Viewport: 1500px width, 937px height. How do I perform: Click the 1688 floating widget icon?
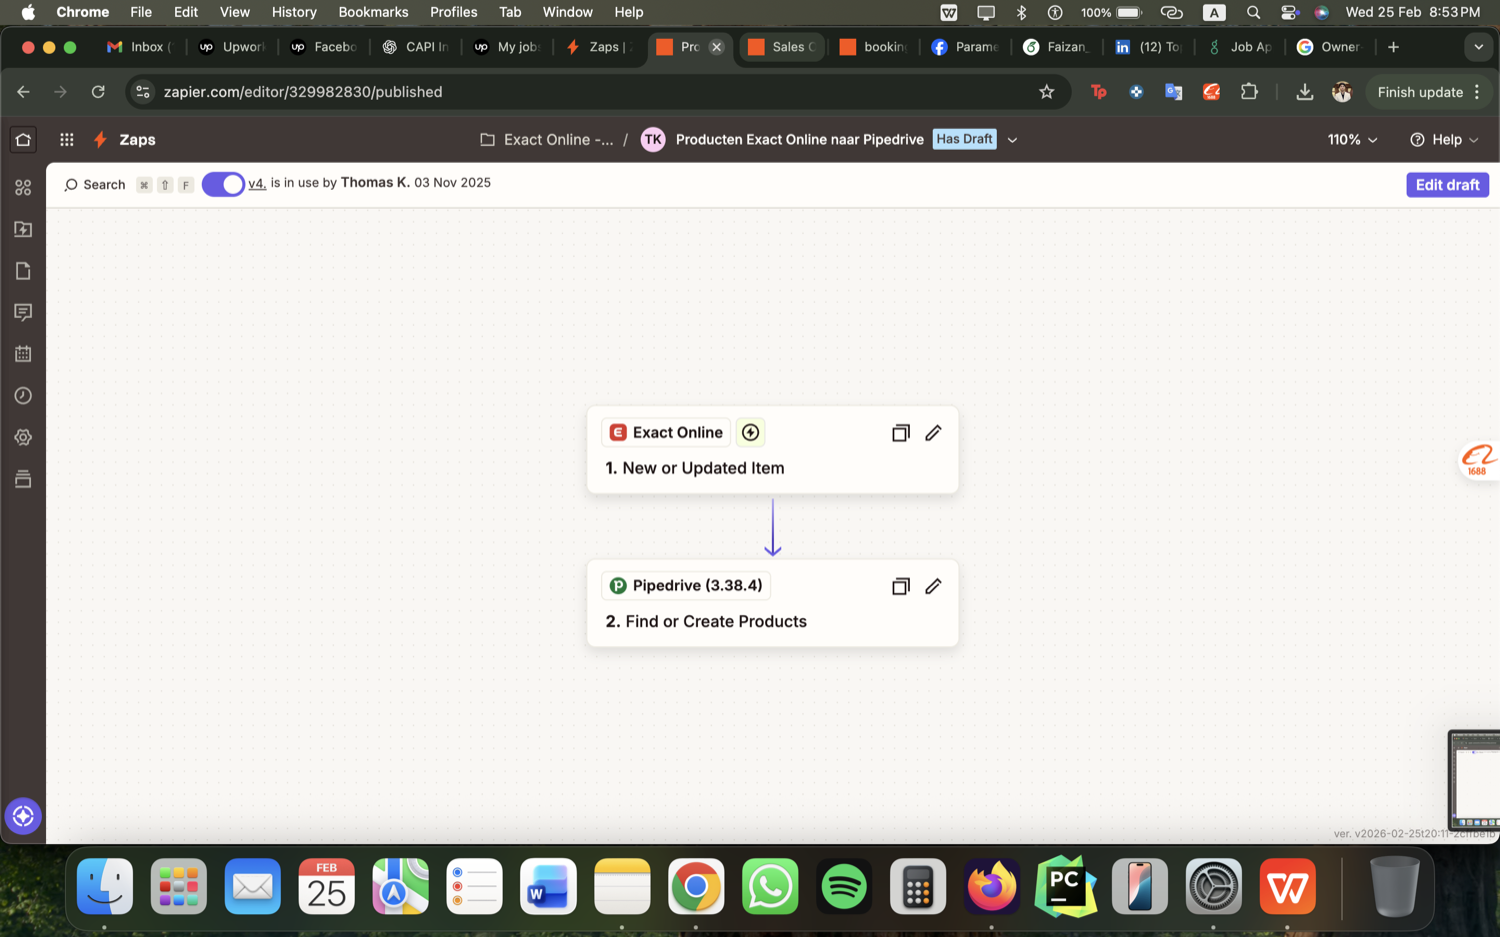pos(1478,461)
